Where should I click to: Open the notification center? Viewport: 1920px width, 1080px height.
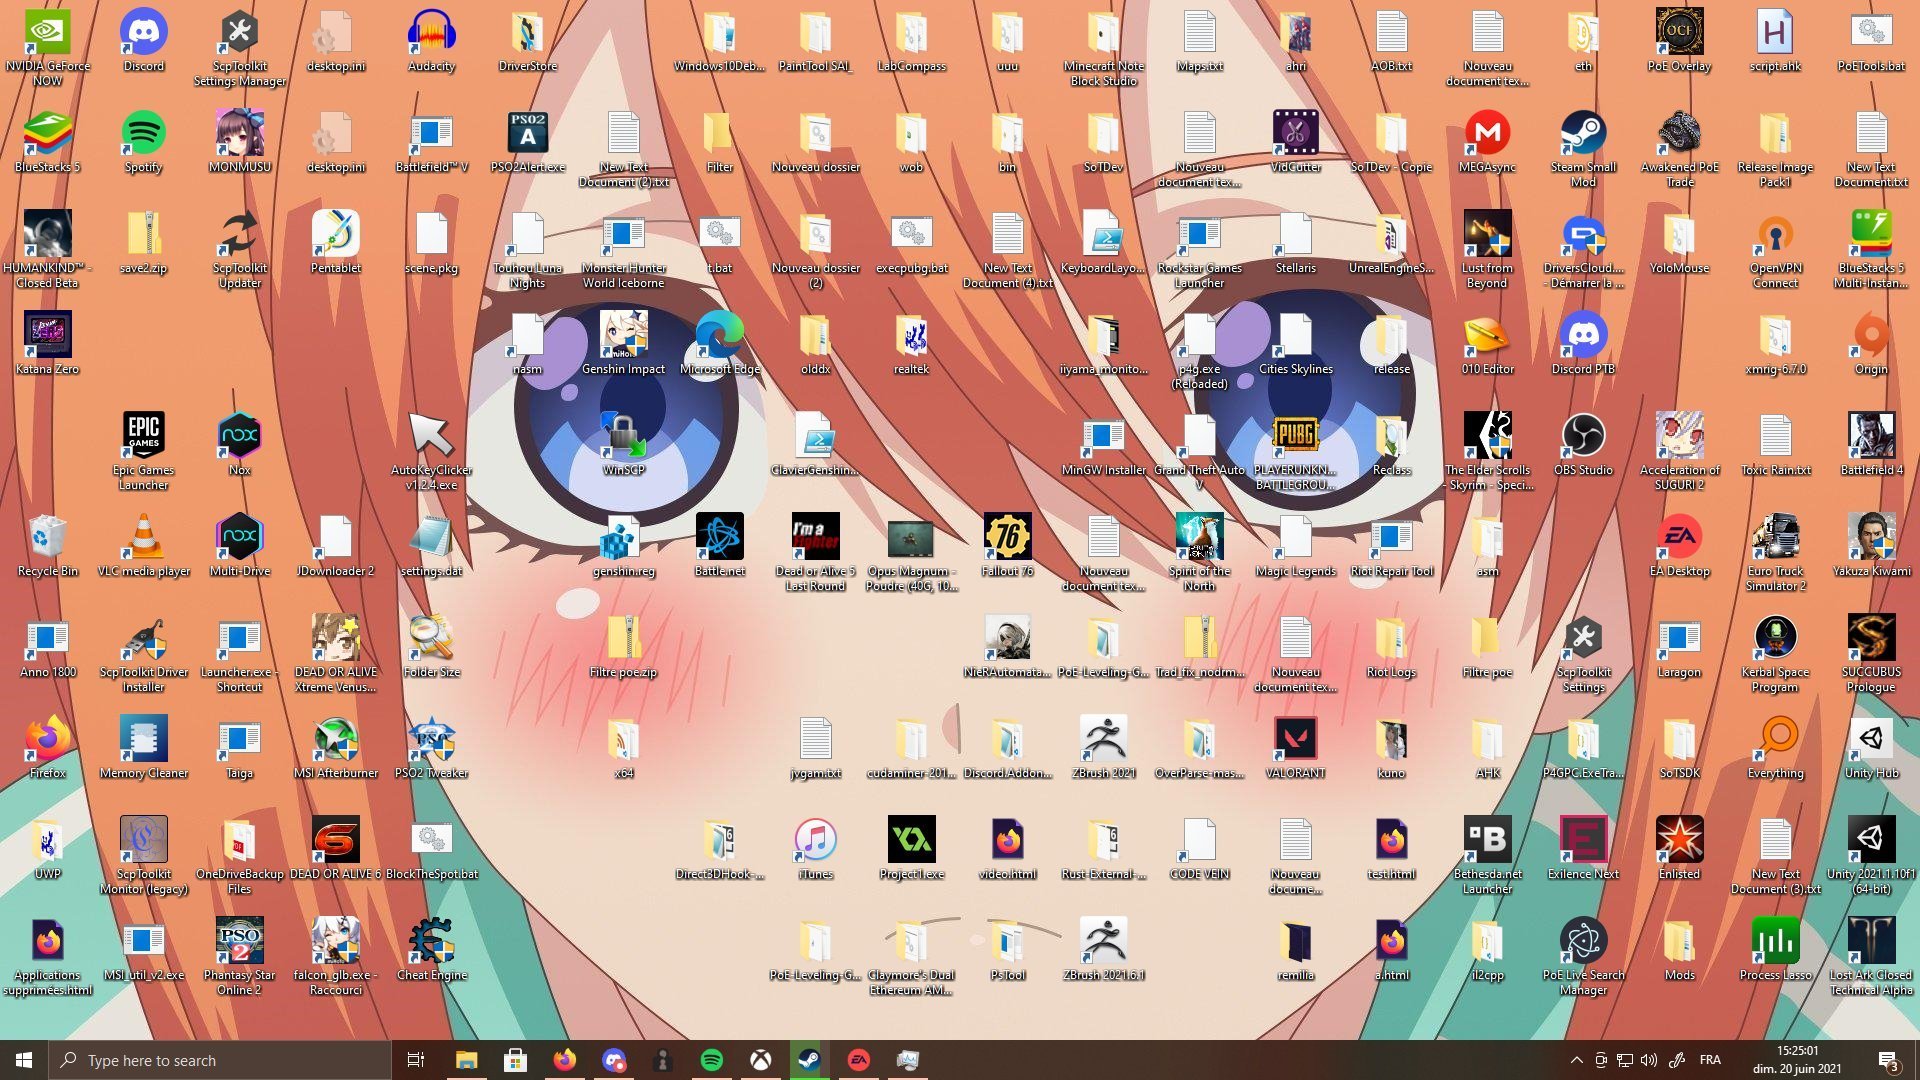point(1888,1060)
